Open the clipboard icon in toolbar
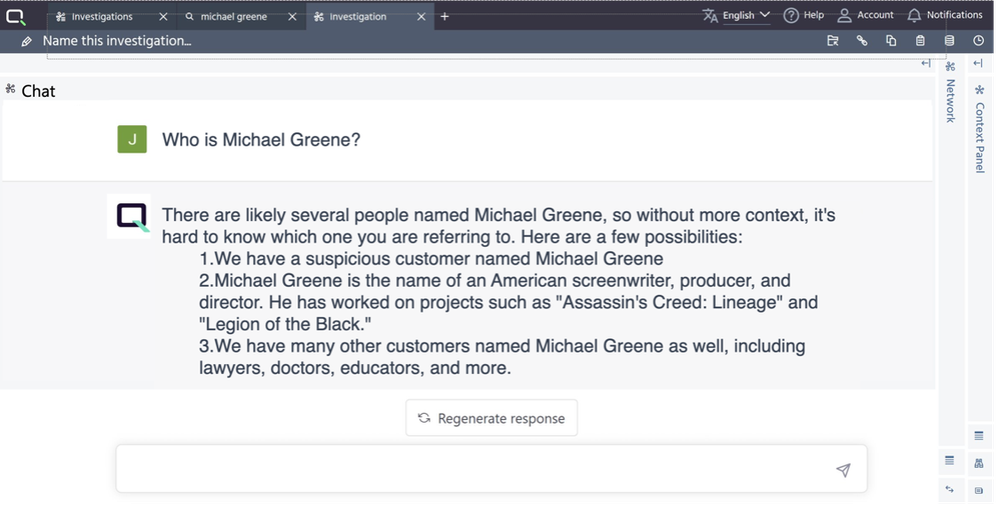The height and width of the screenshot is (507, 998). click(x=920, y=41)
